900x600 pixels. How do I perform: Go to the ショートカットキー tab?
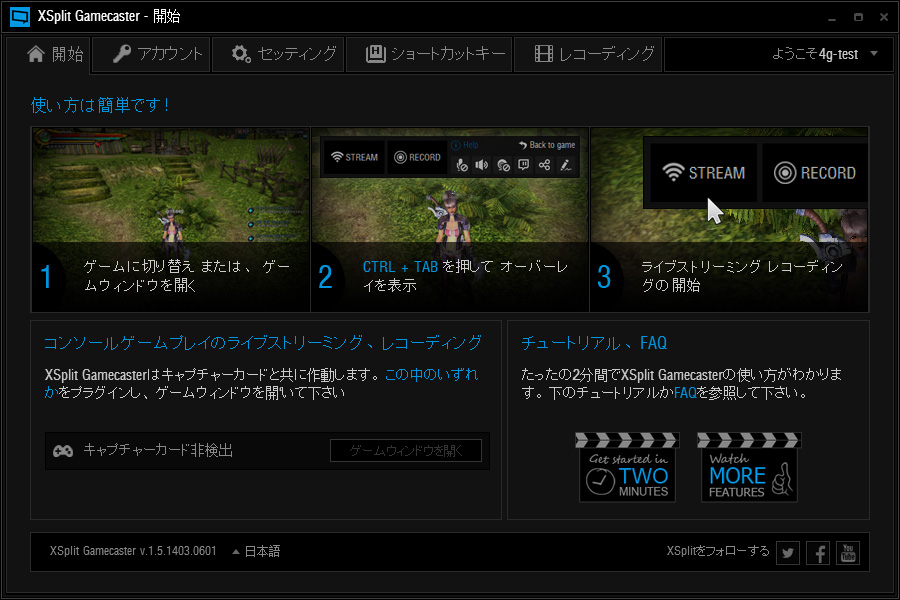tap(429, 55)
